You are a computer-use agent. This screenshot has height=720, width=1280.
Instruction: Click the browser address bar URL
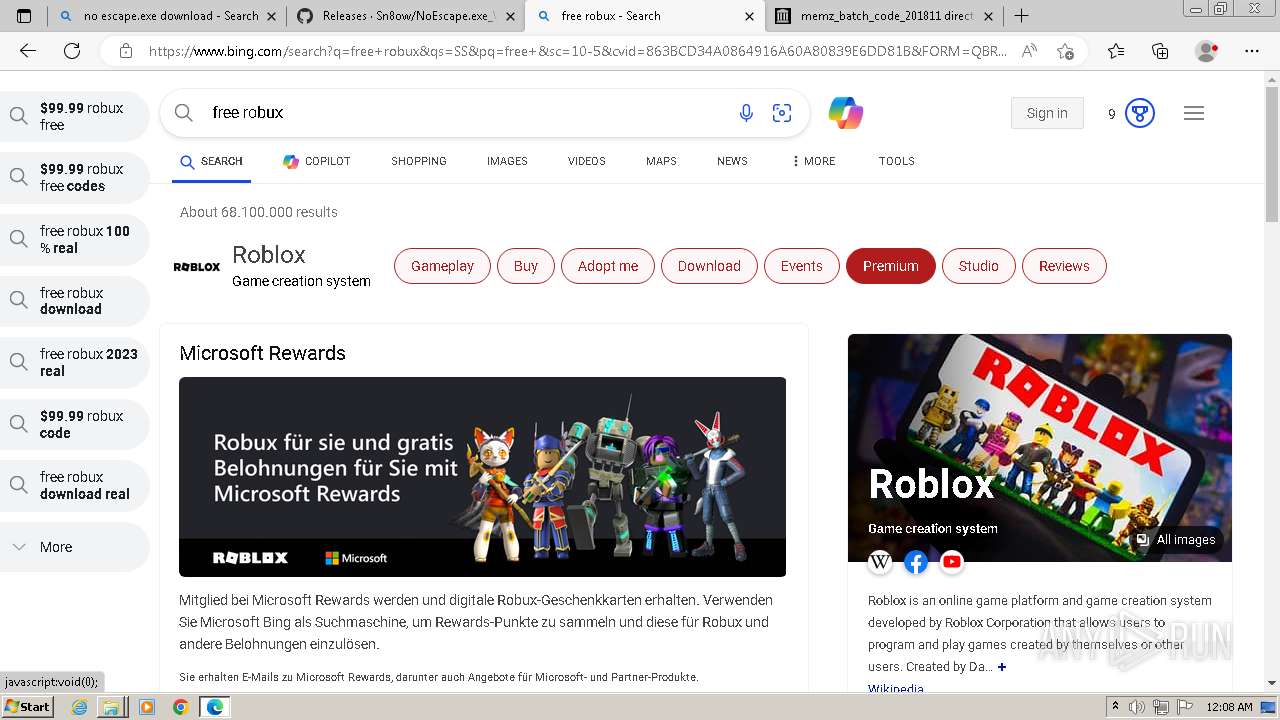[577, 51]
